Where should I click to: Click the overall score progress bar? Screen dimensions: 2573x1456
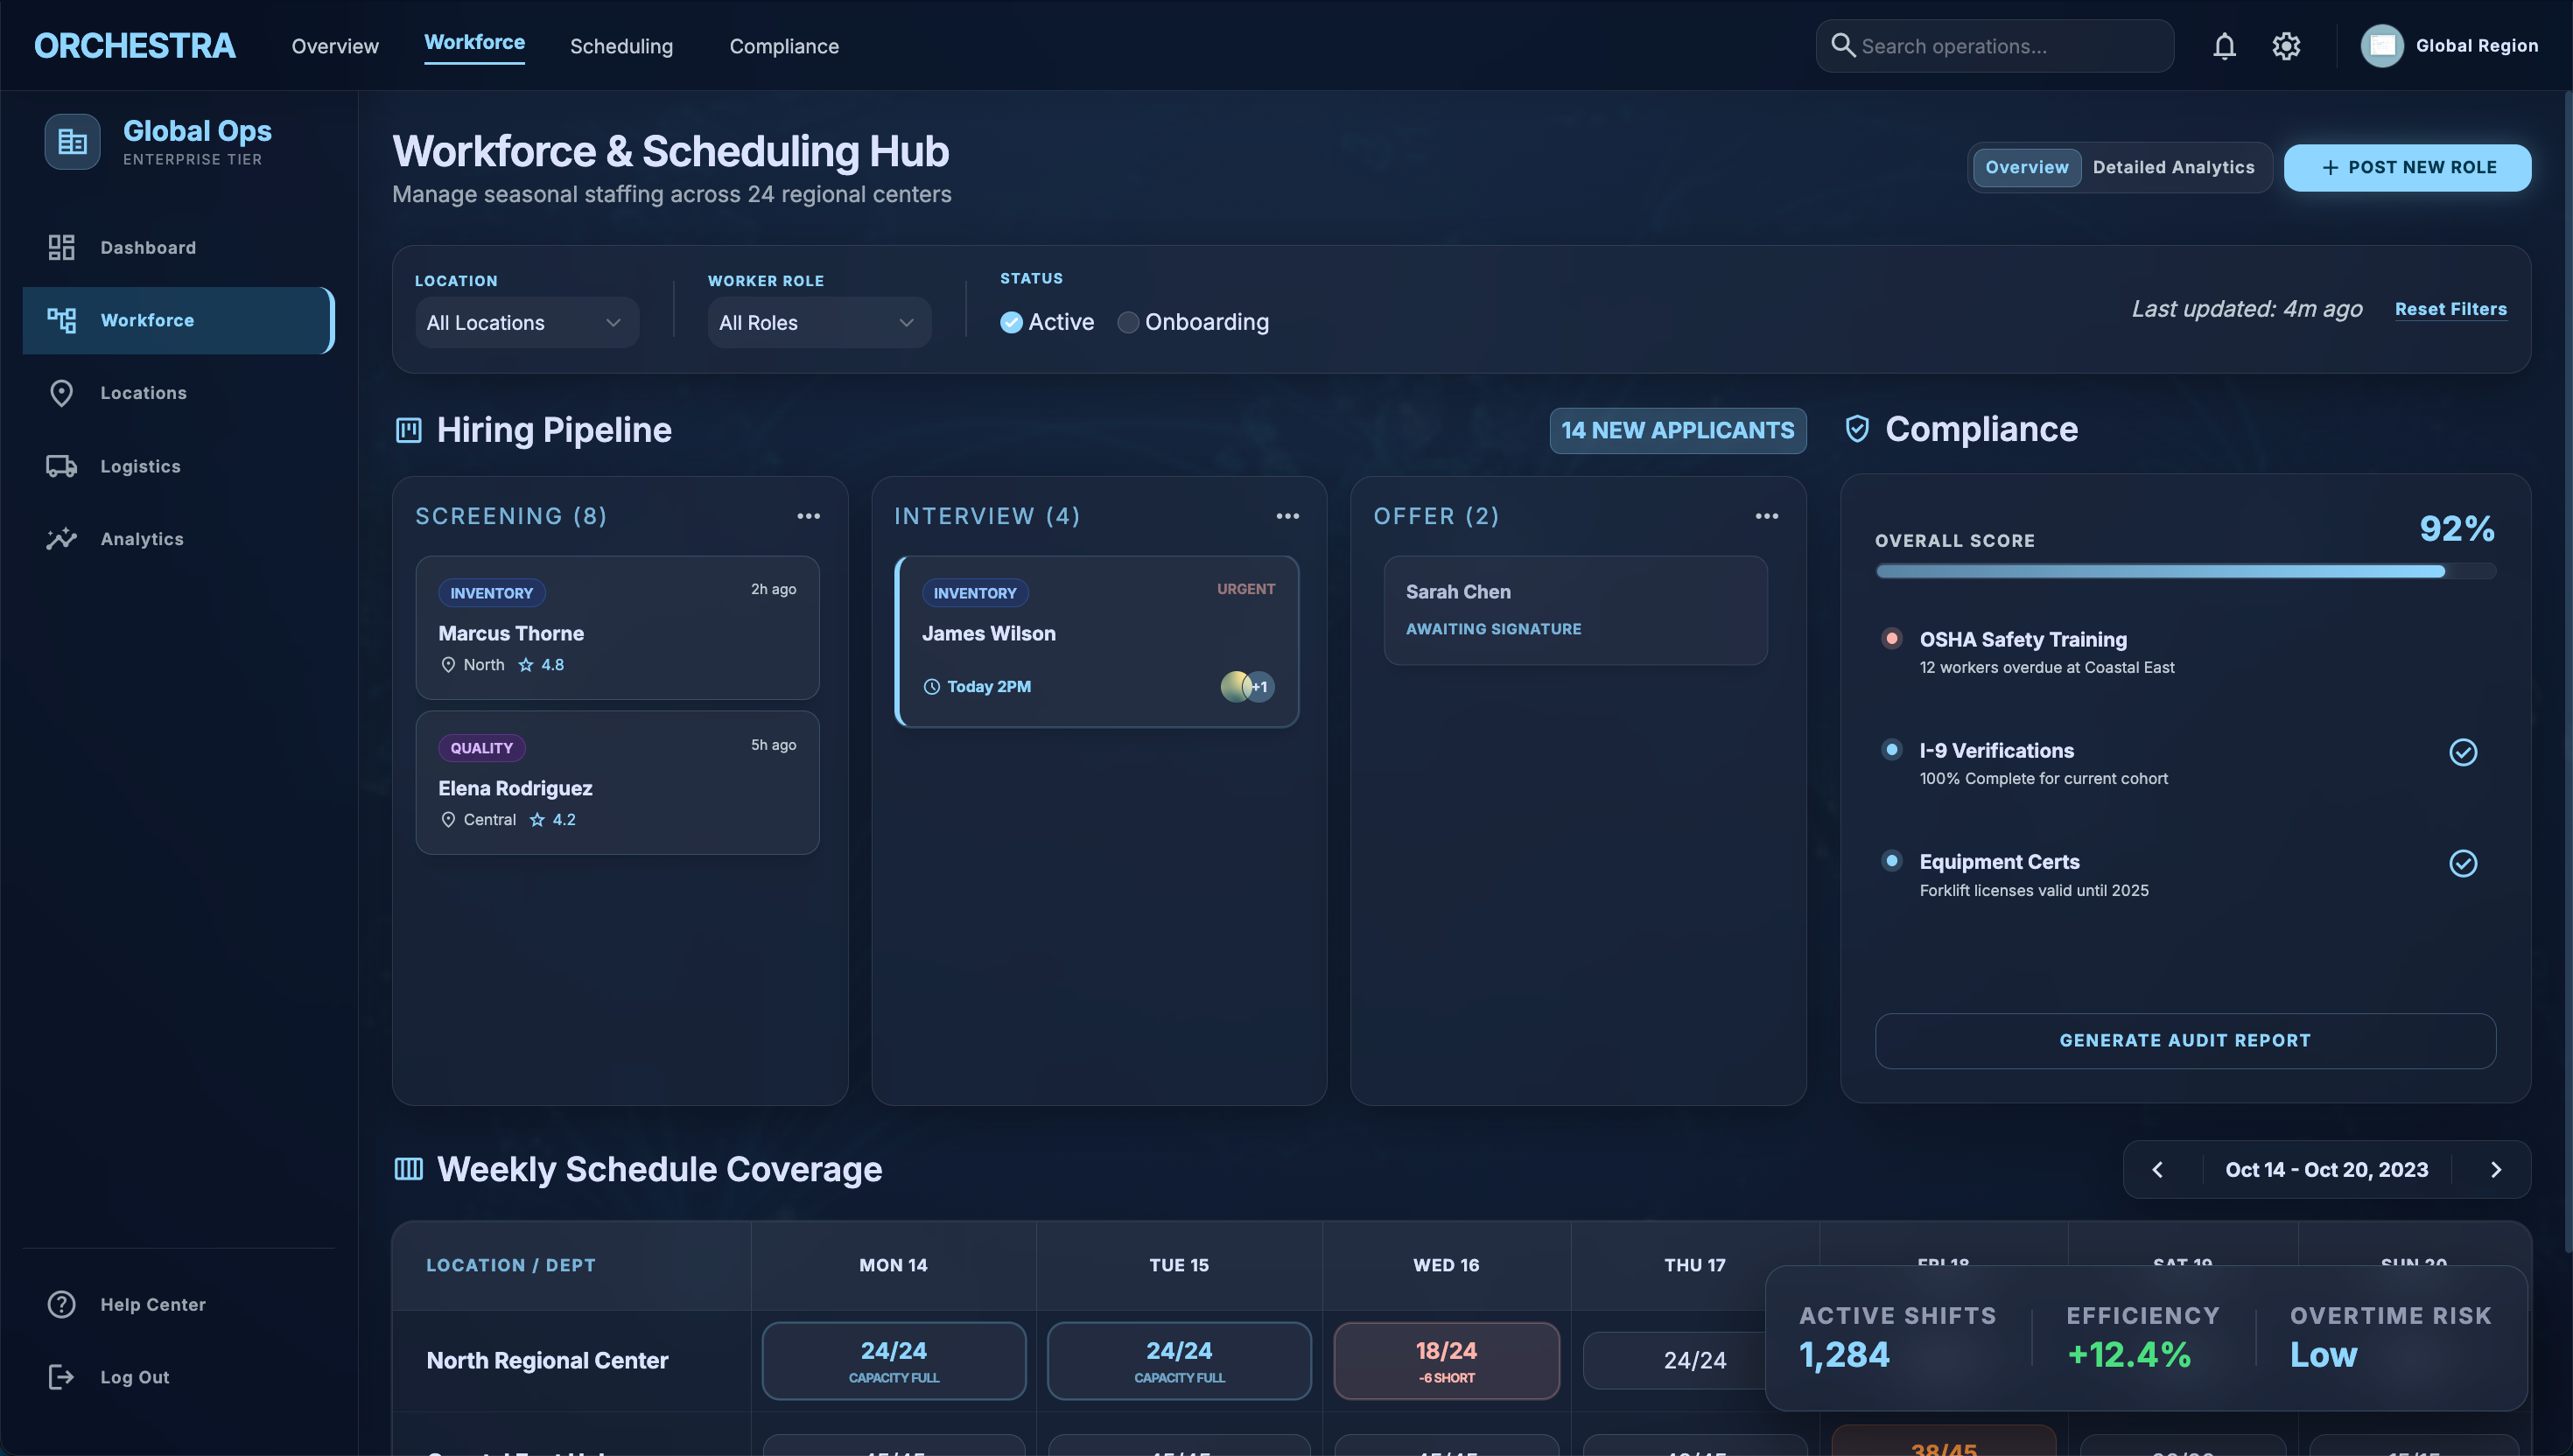coord(2185,572)
